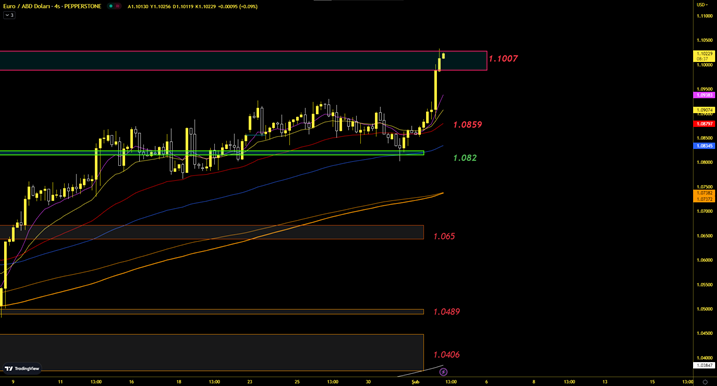Select the magenta moving average price tag

[704, 95]
